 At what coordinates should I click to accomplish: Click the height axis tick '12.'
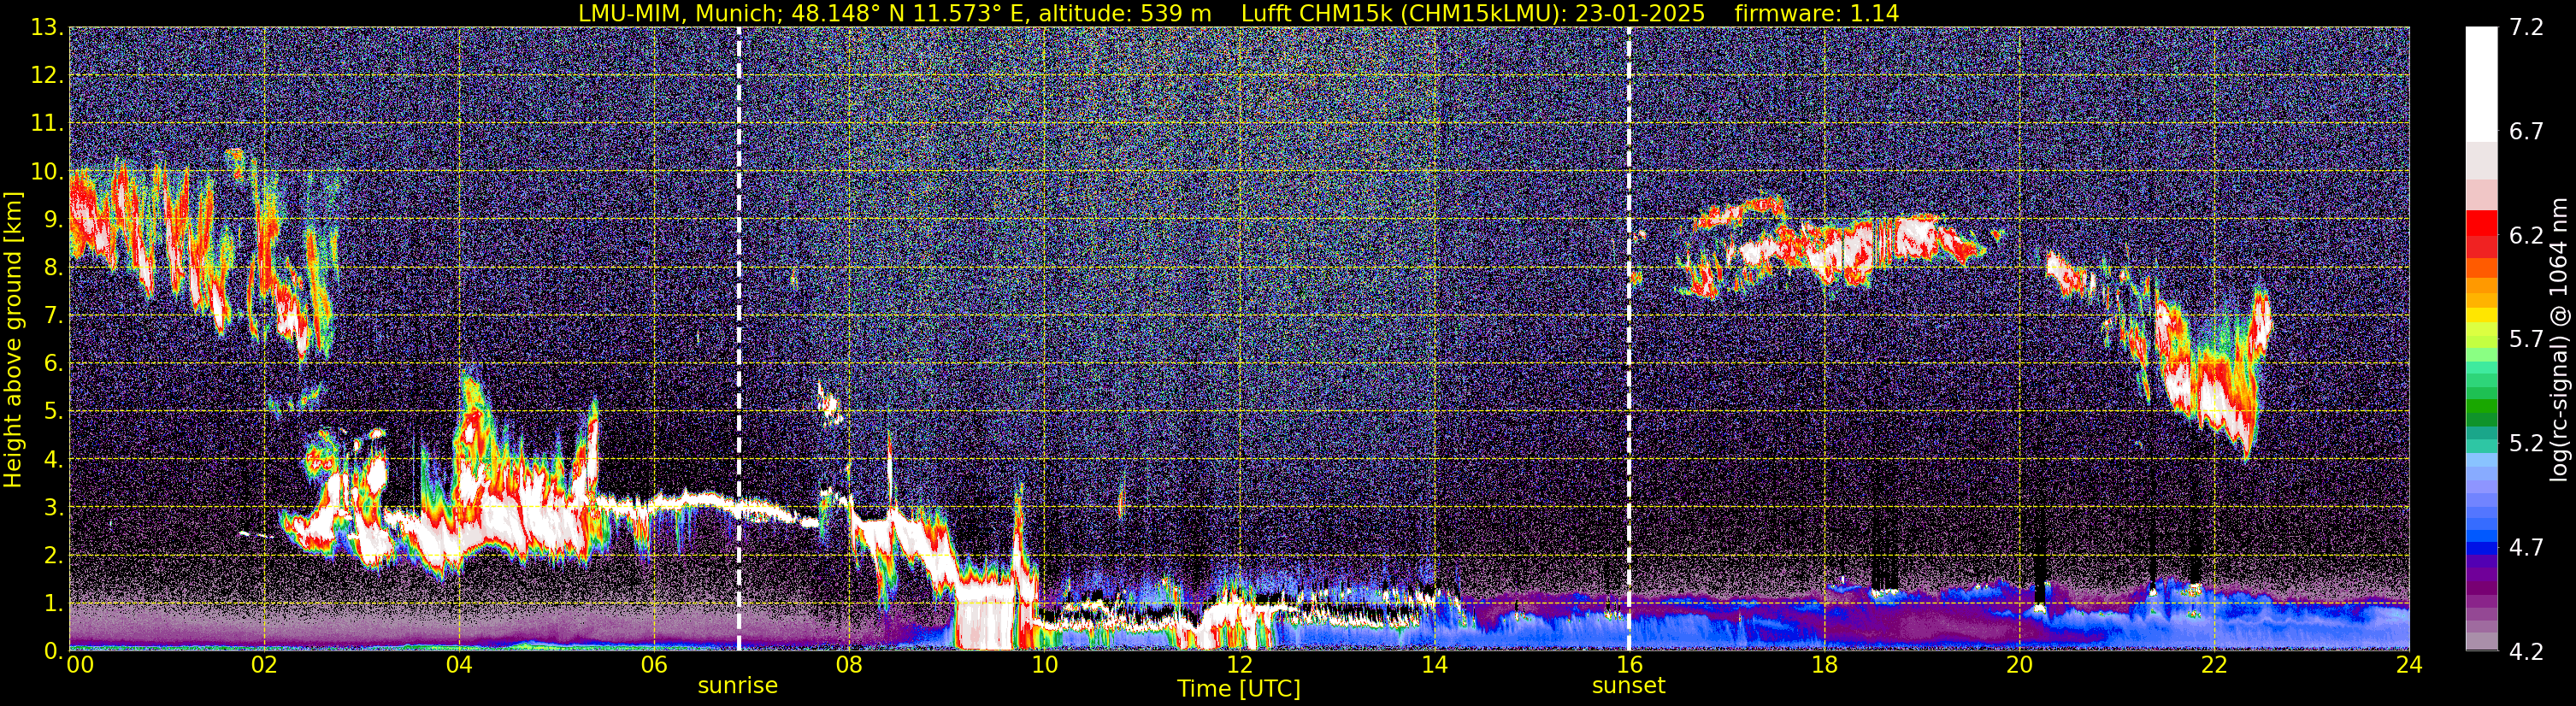47,76
